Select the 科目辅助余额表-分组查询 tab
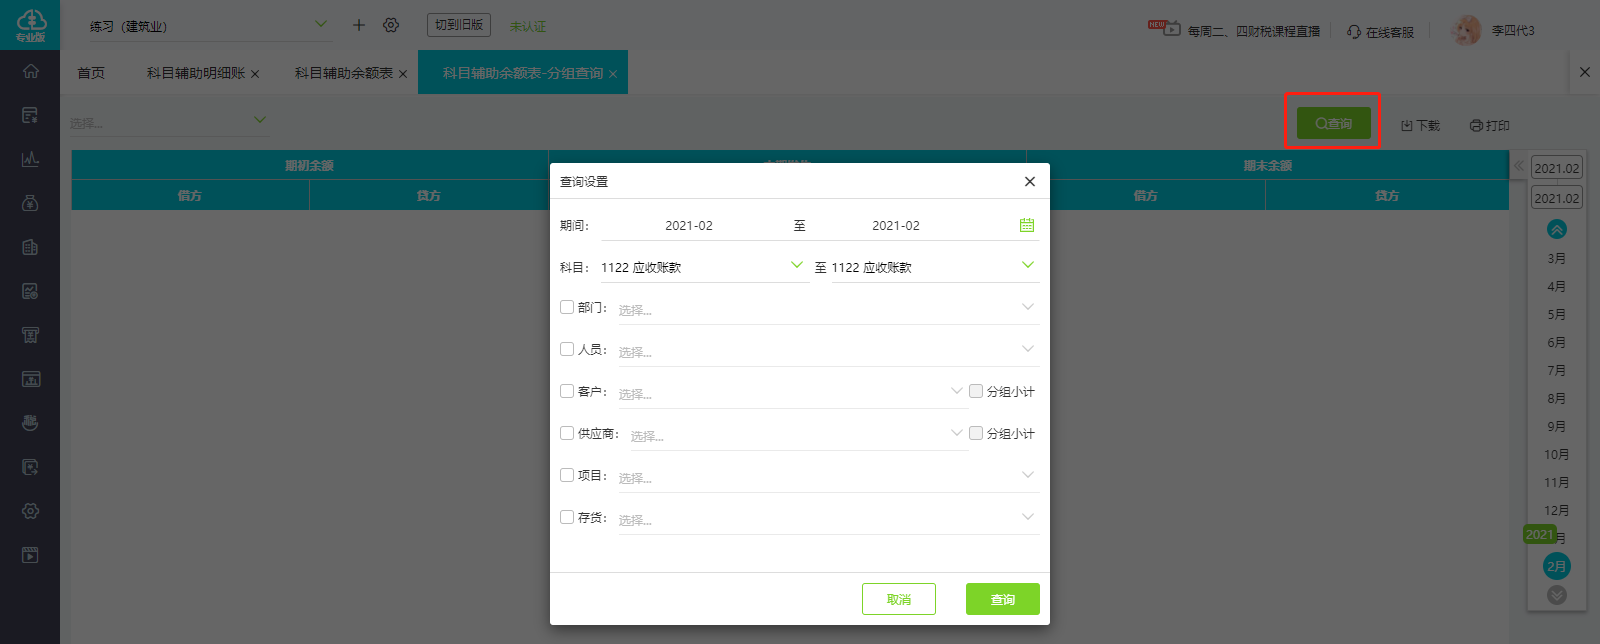This screenshot has width=1600, height=644. click(x=523, y=73)
